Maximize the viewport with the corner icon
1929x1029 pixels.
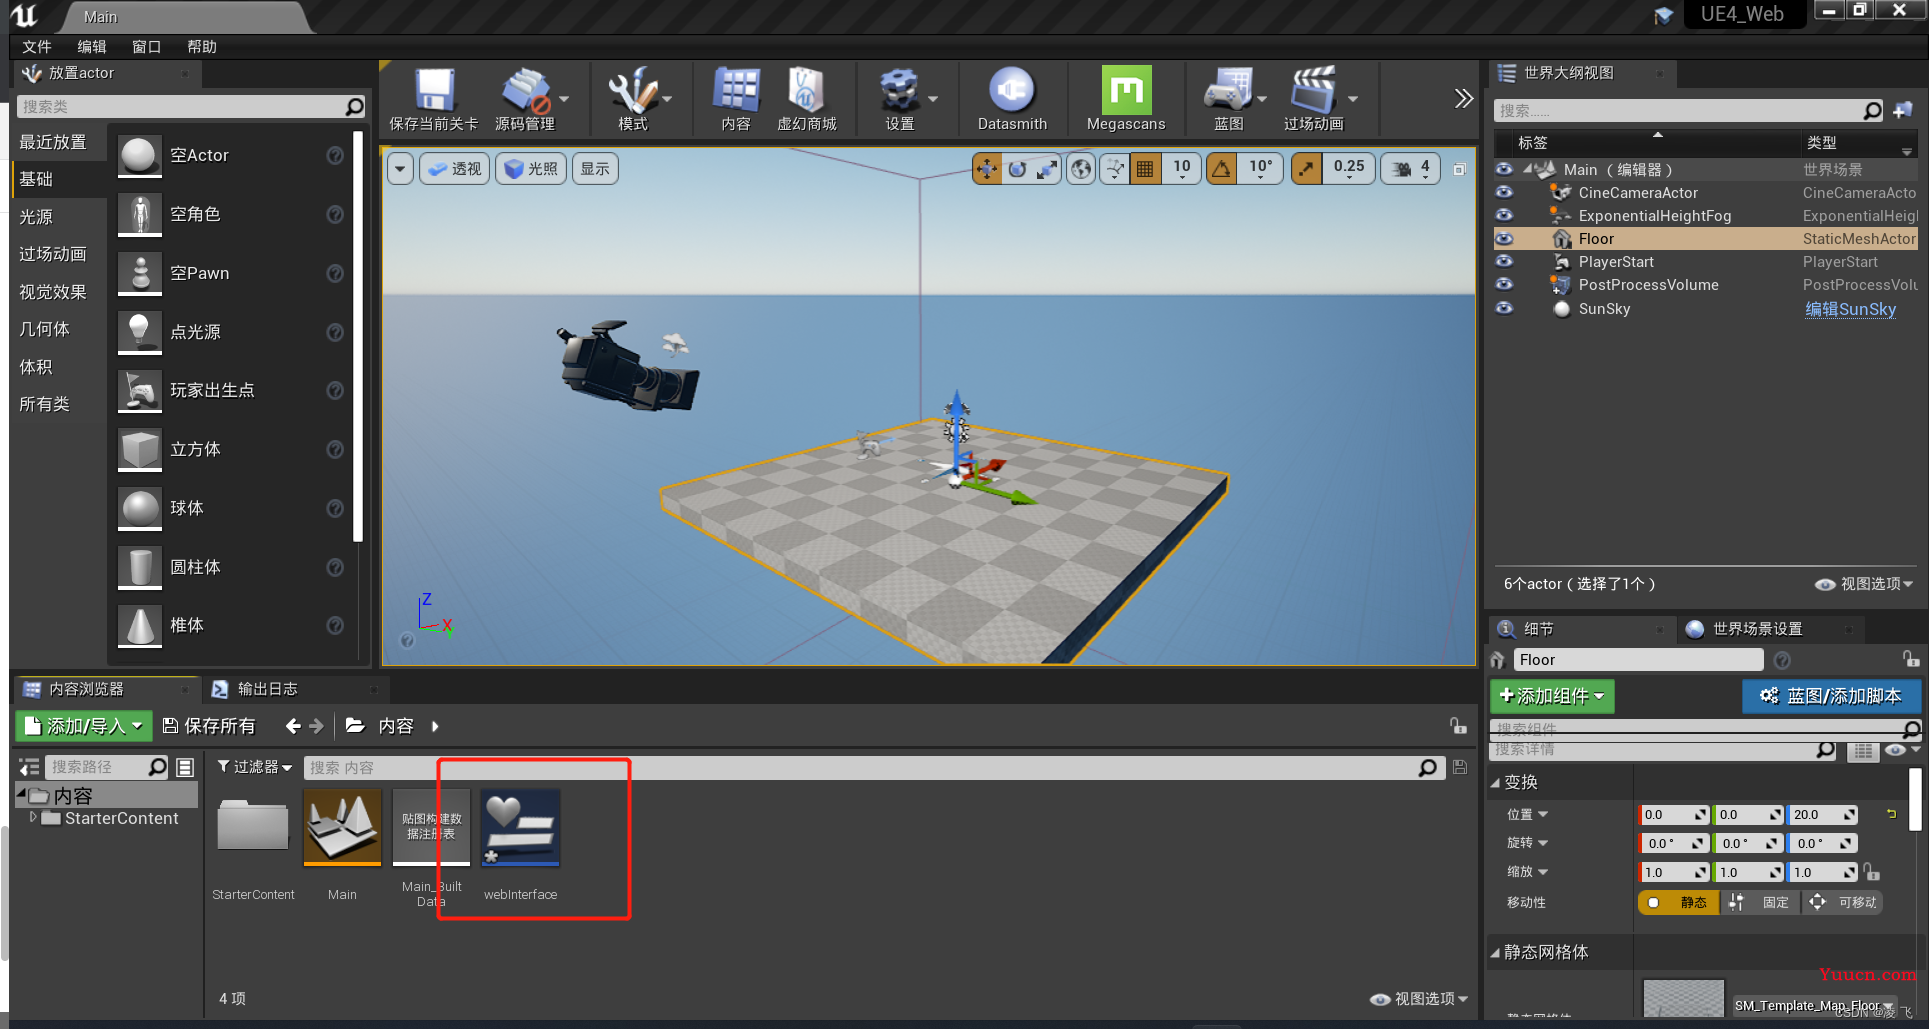point(1459,169)
